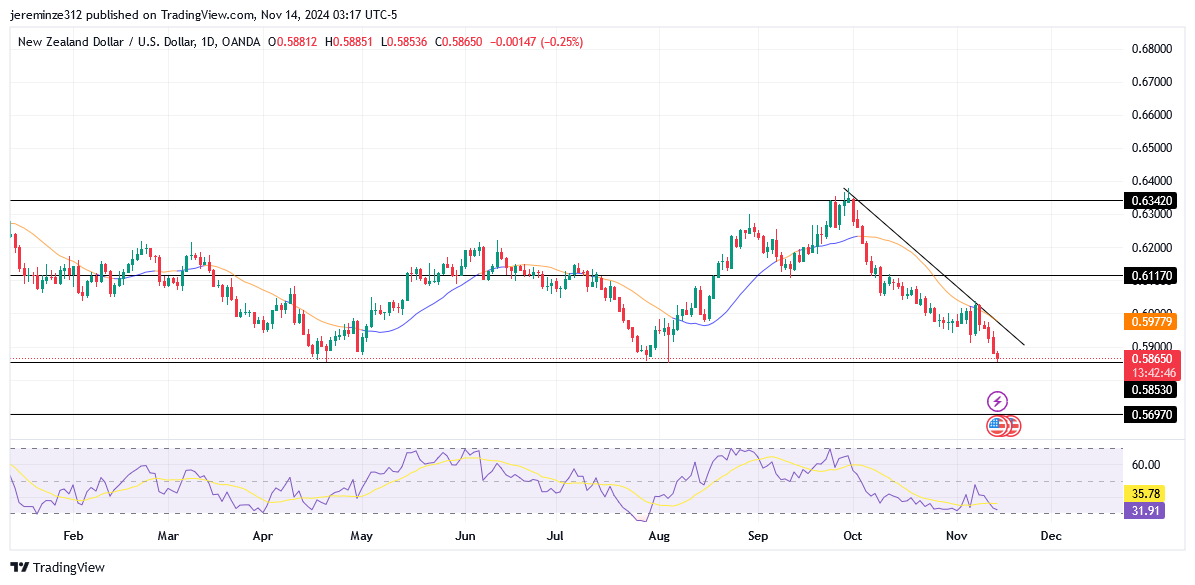Click the Nov label on the time axis

(956, 536)
